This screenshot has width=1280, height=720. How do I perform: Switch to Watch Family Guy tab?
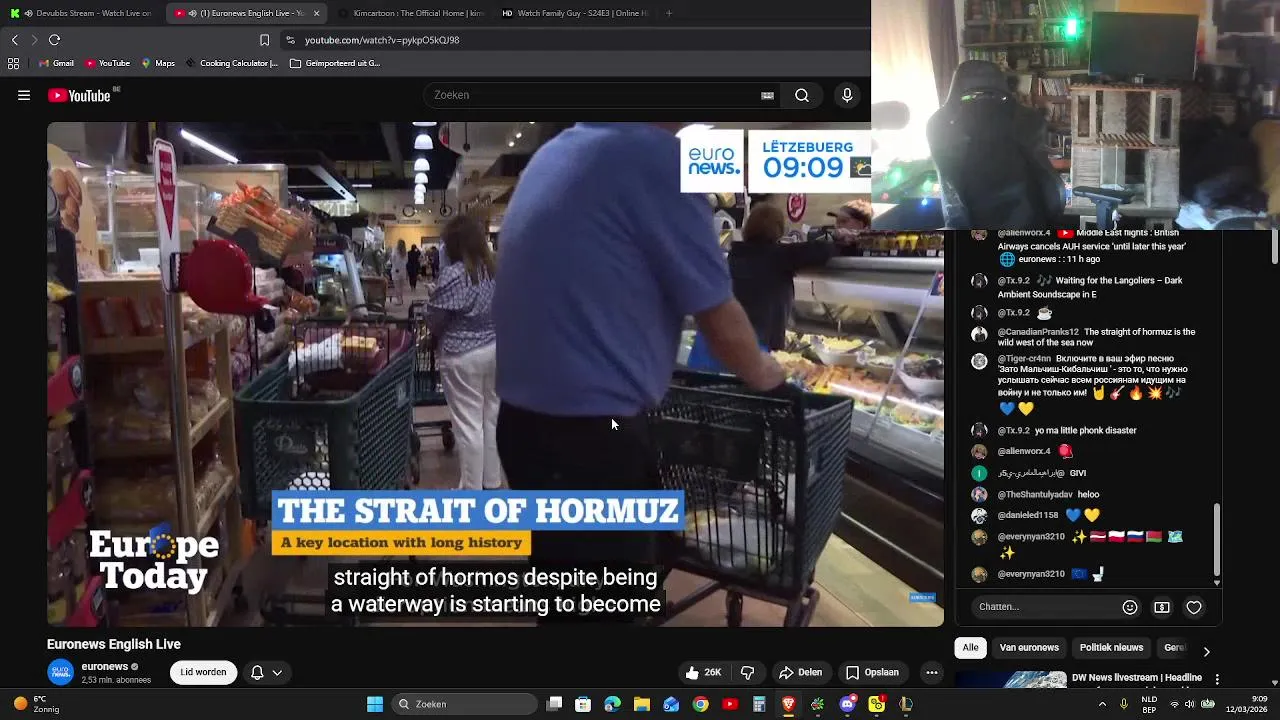(574, 13)
